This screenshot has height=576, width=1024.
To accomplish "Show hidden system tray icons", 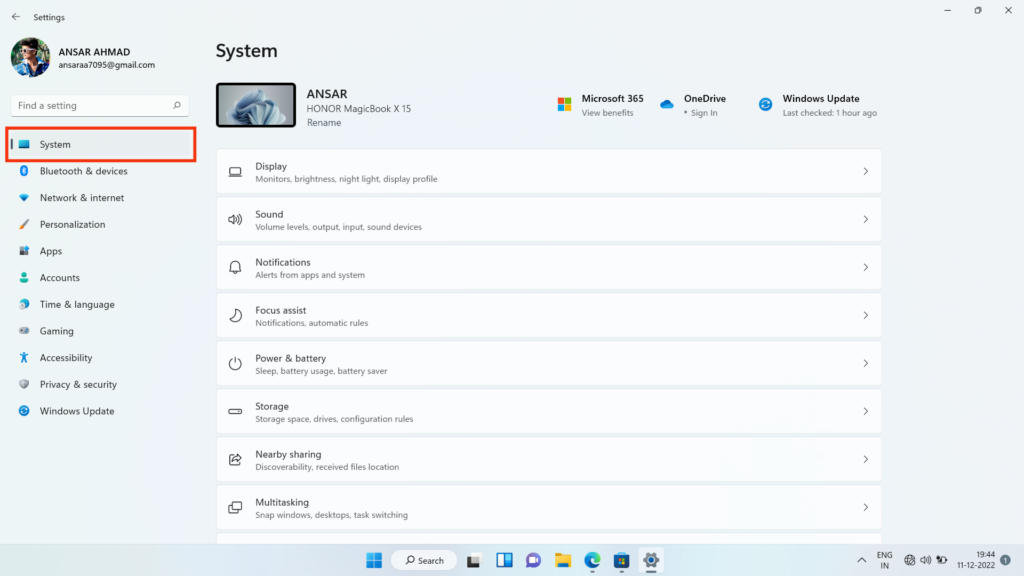I will [x=861, y=560].
